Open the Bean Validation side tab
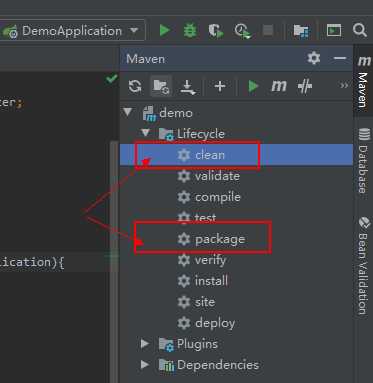 364,266
